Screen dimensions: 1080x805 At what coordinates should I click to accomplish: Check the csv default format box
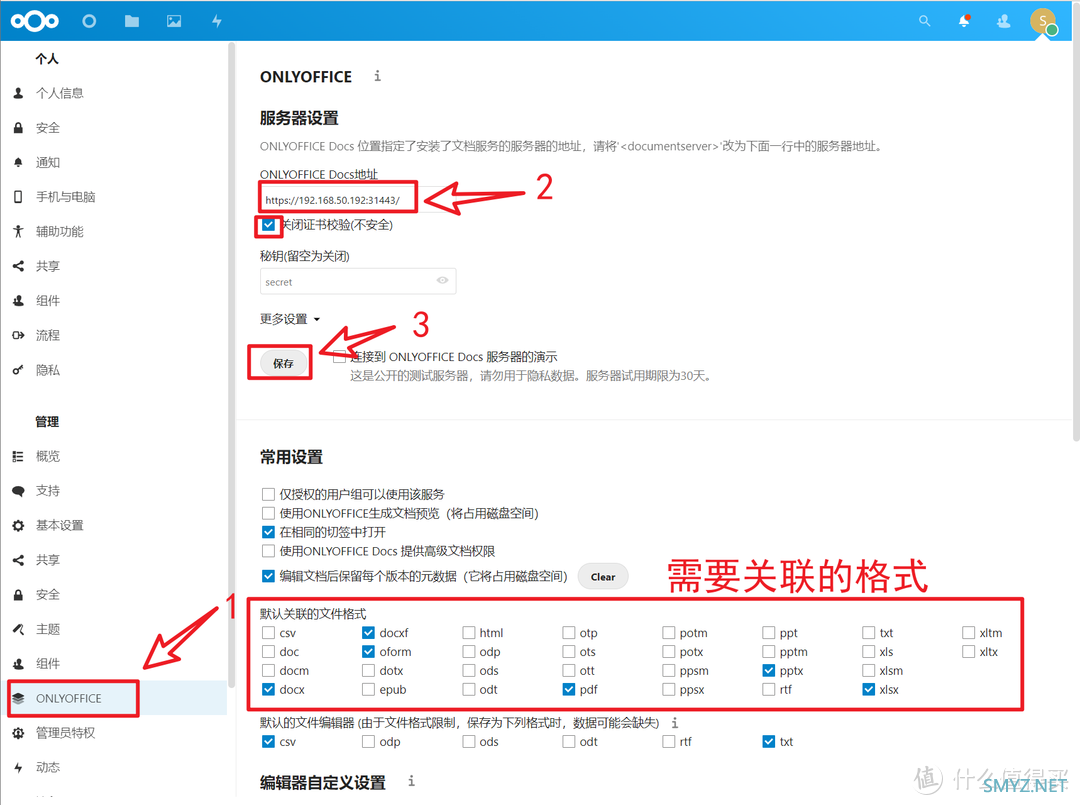[269, 633]
